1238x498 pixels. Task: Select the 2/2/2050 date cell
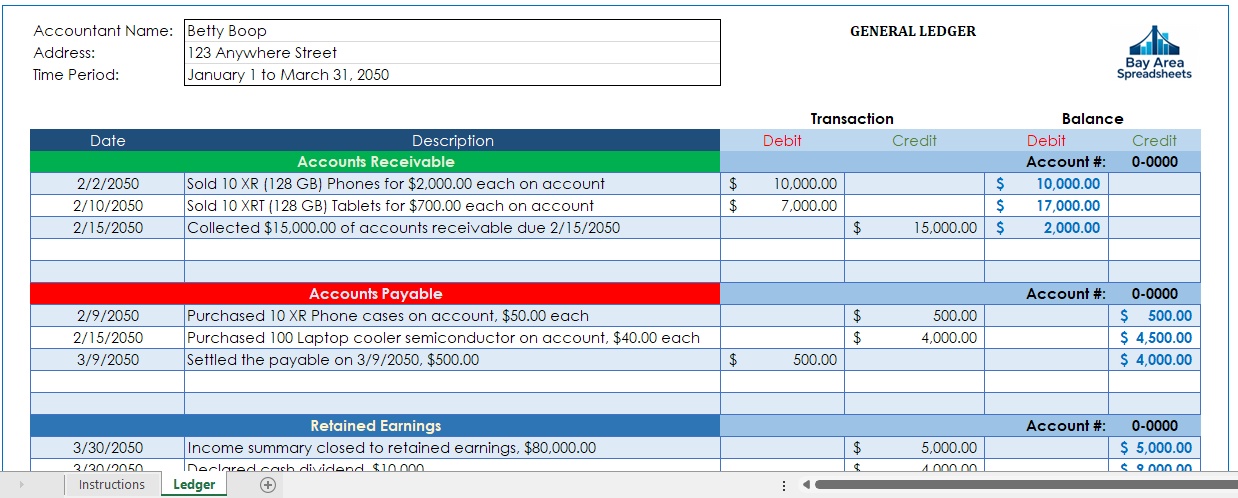107,184
